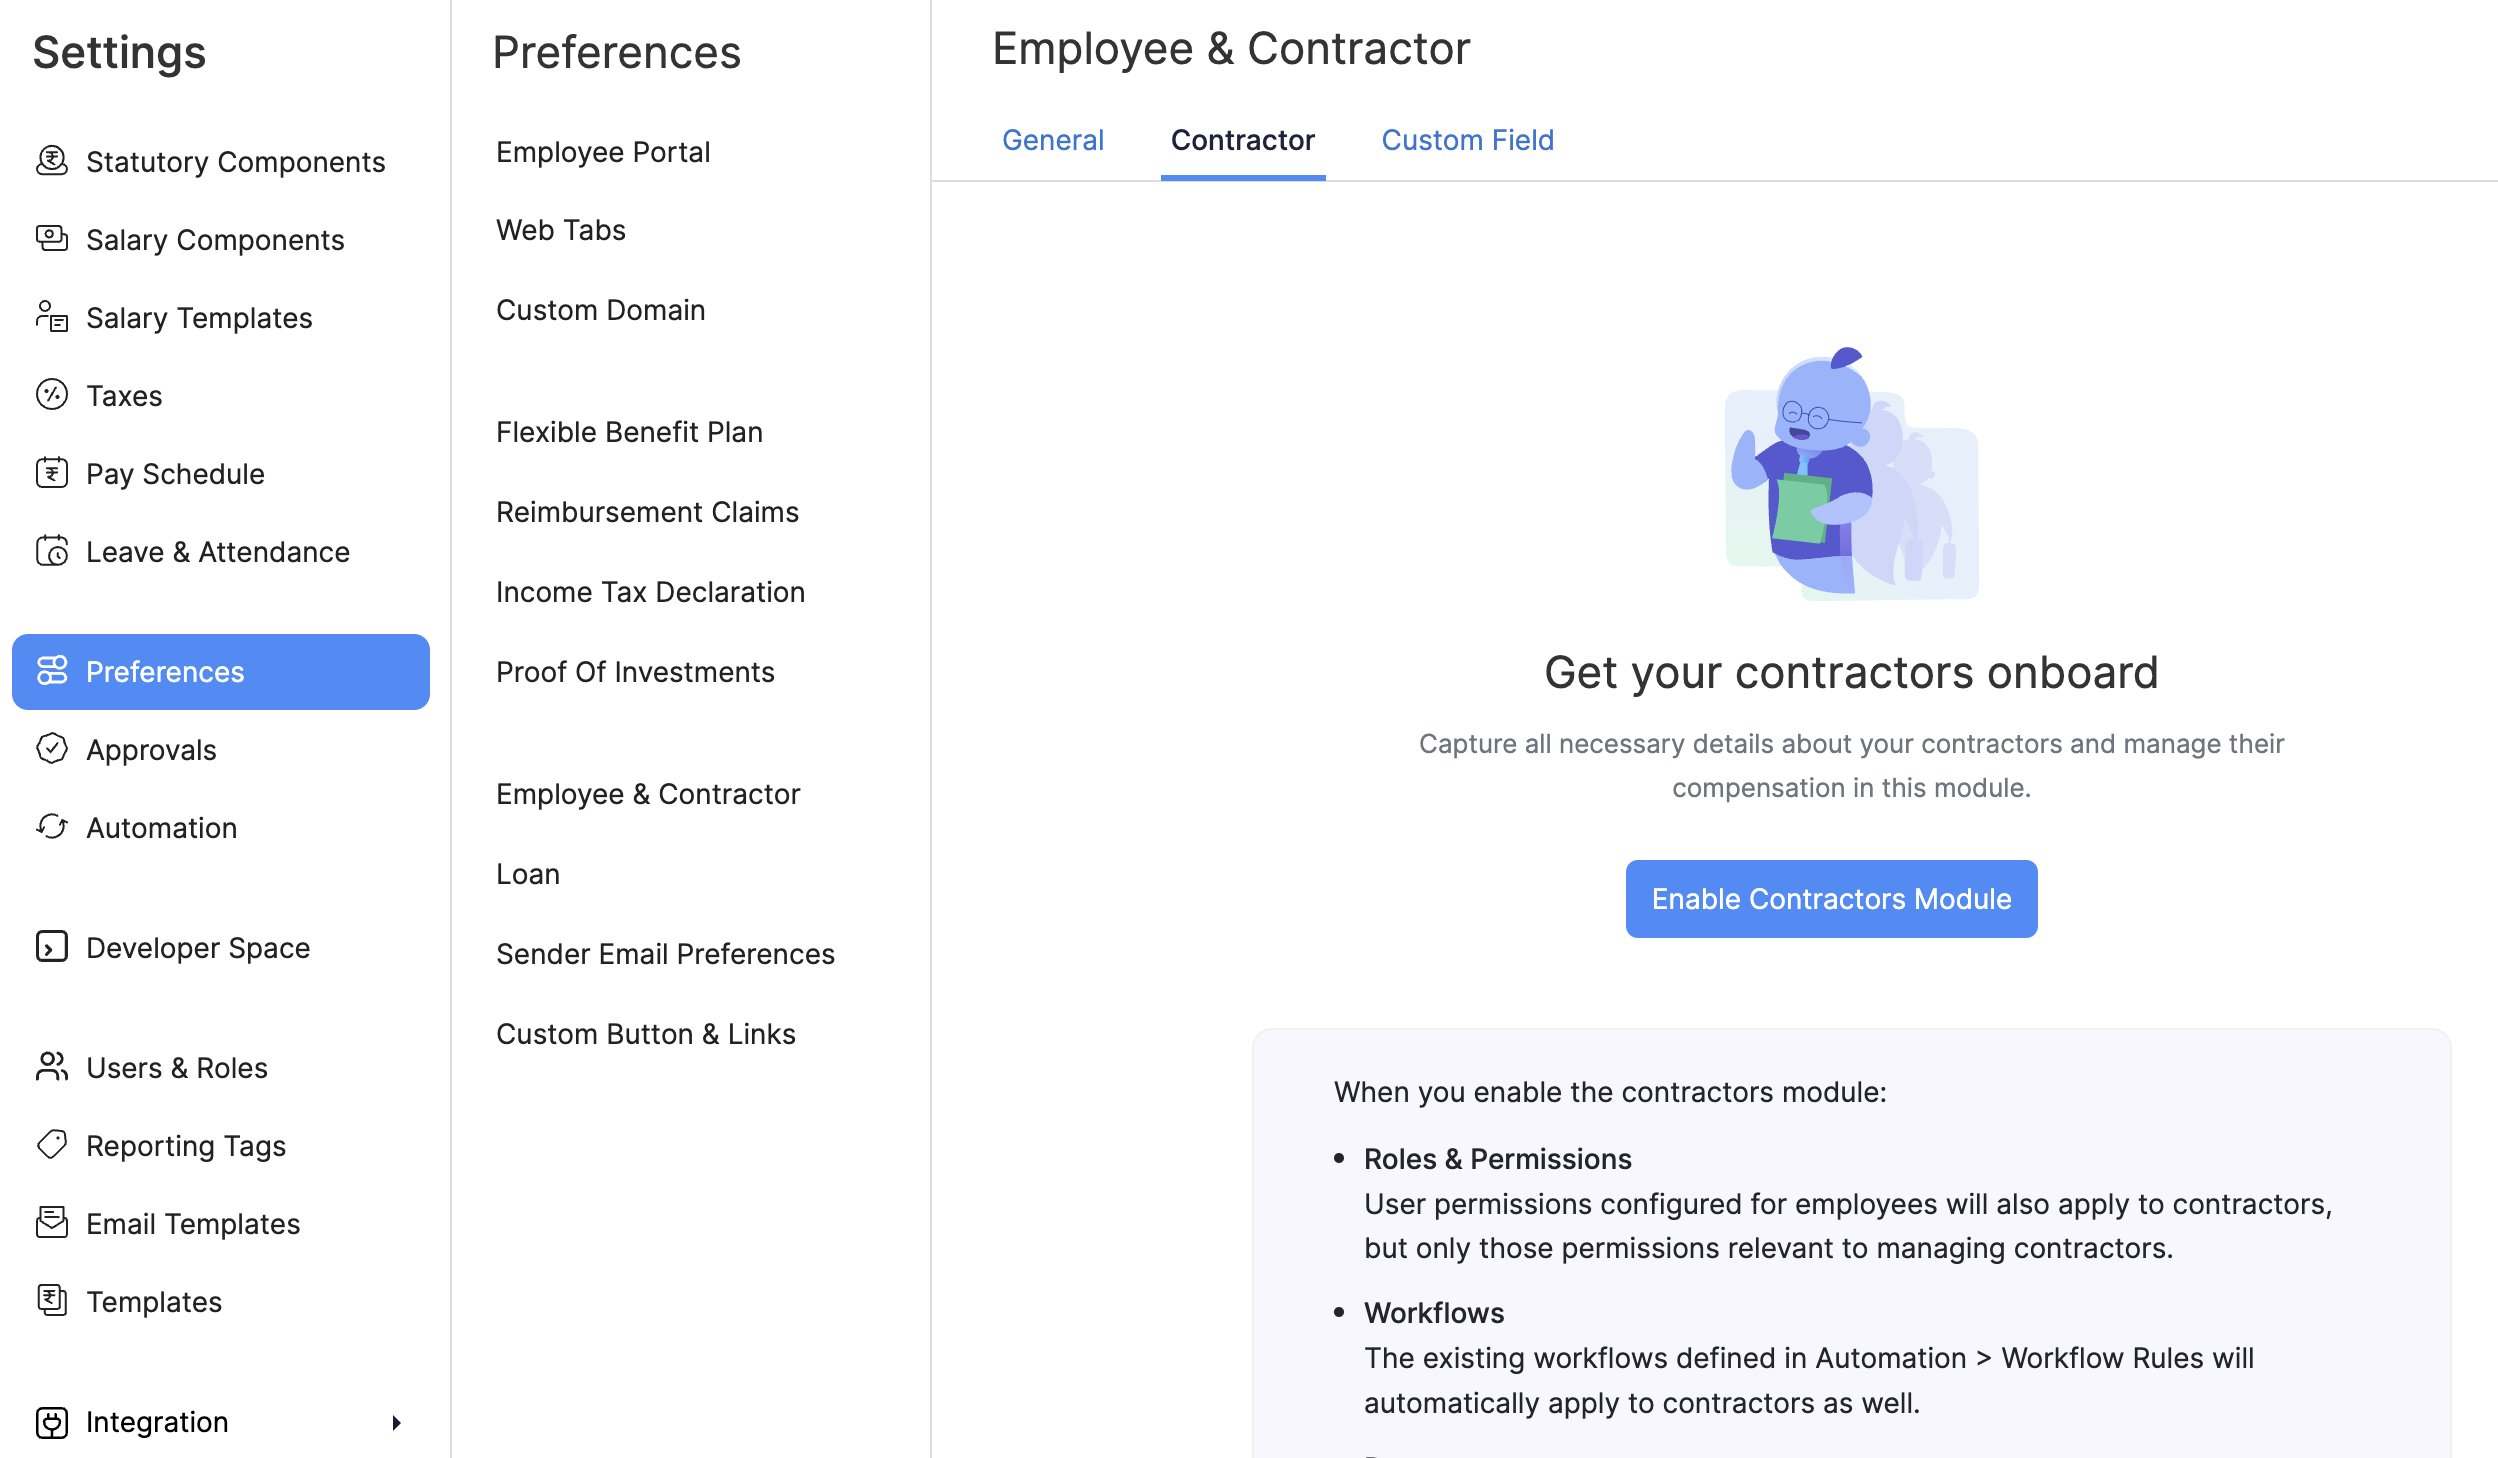The height and width of the screenshot is (1458, 2498).
Task: Open Income Tax Declaration preferences
Action: tap(650, 591)
